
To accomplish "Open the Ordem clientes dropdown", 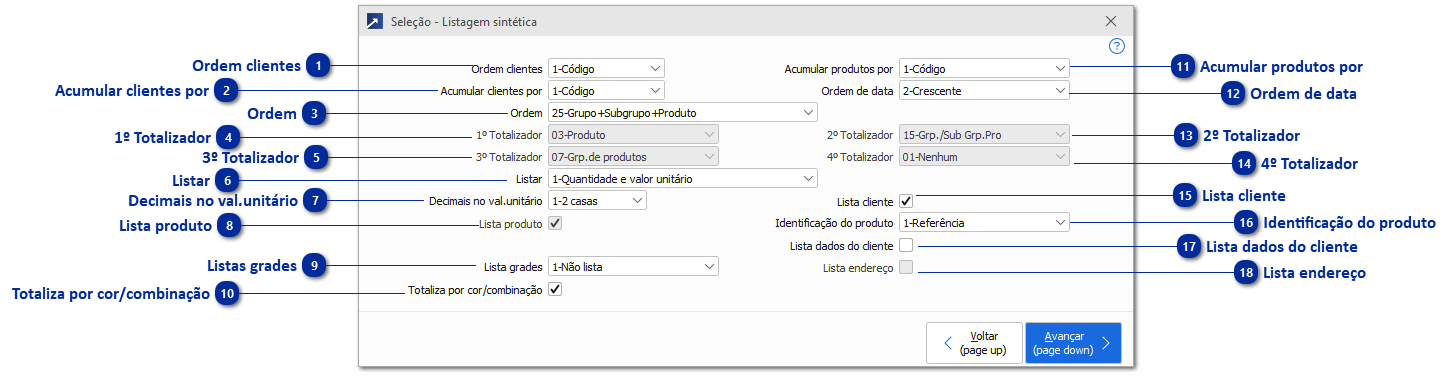I will pyautogui.click(x=606, y=68).
